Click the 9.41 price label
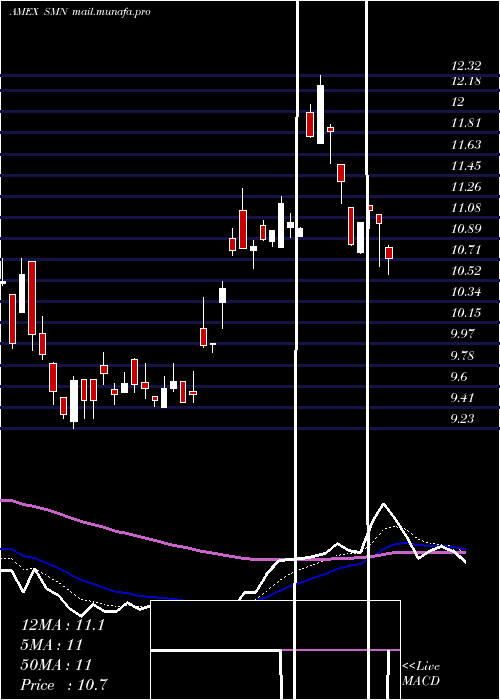Image resolution: width=500 pixels, height=700 pixels. tap(462, 397)
